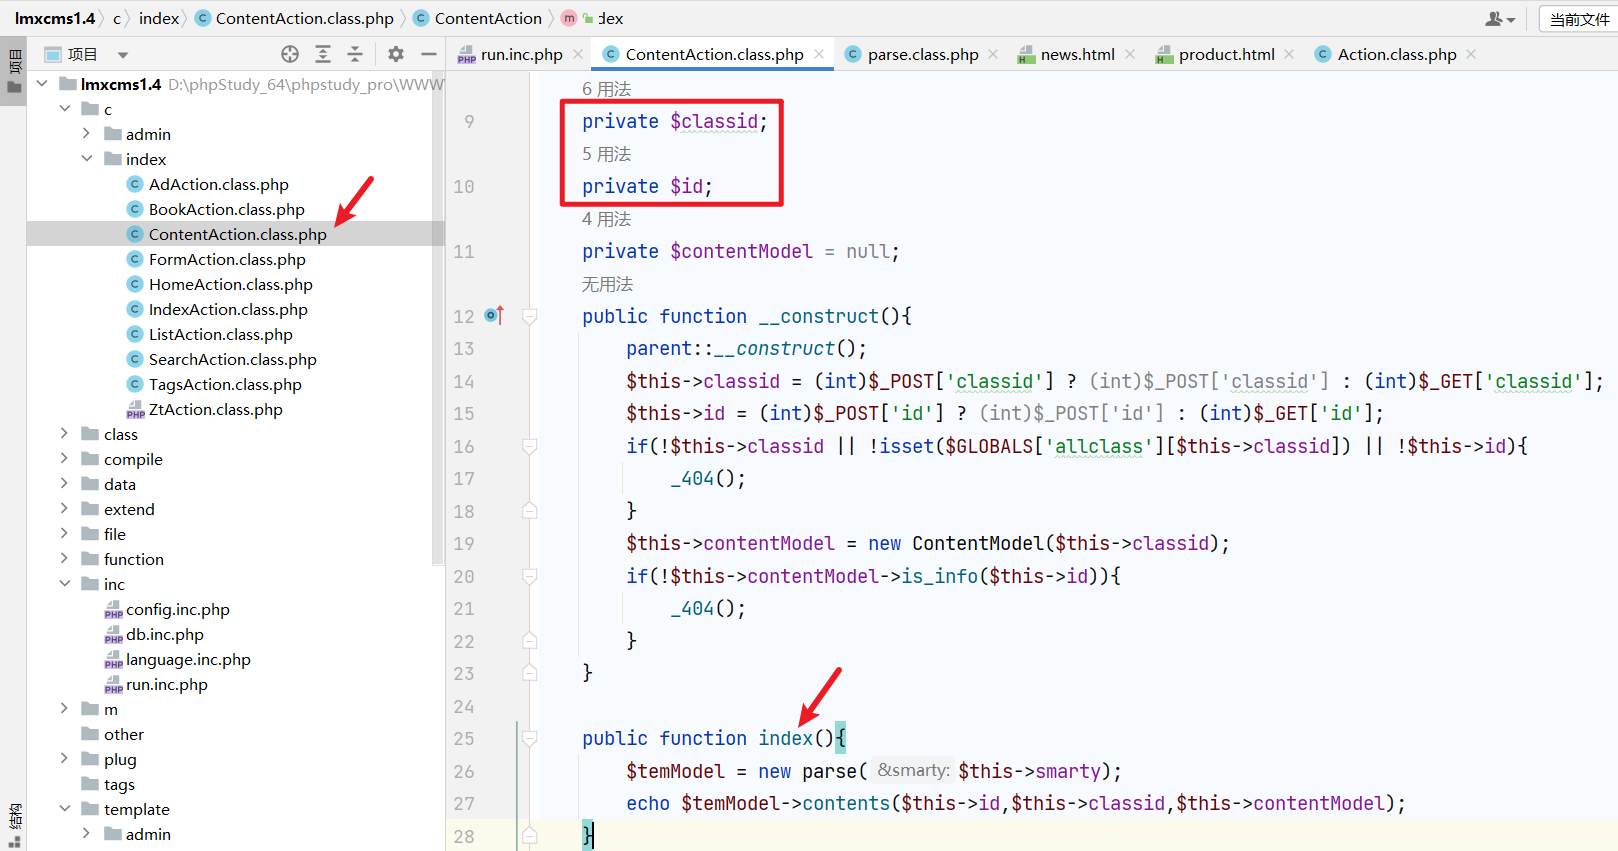The height and width of the screenshot is (851, 1618).
Task: Open the project view type dropdown
Action: [x=123, y=55]
